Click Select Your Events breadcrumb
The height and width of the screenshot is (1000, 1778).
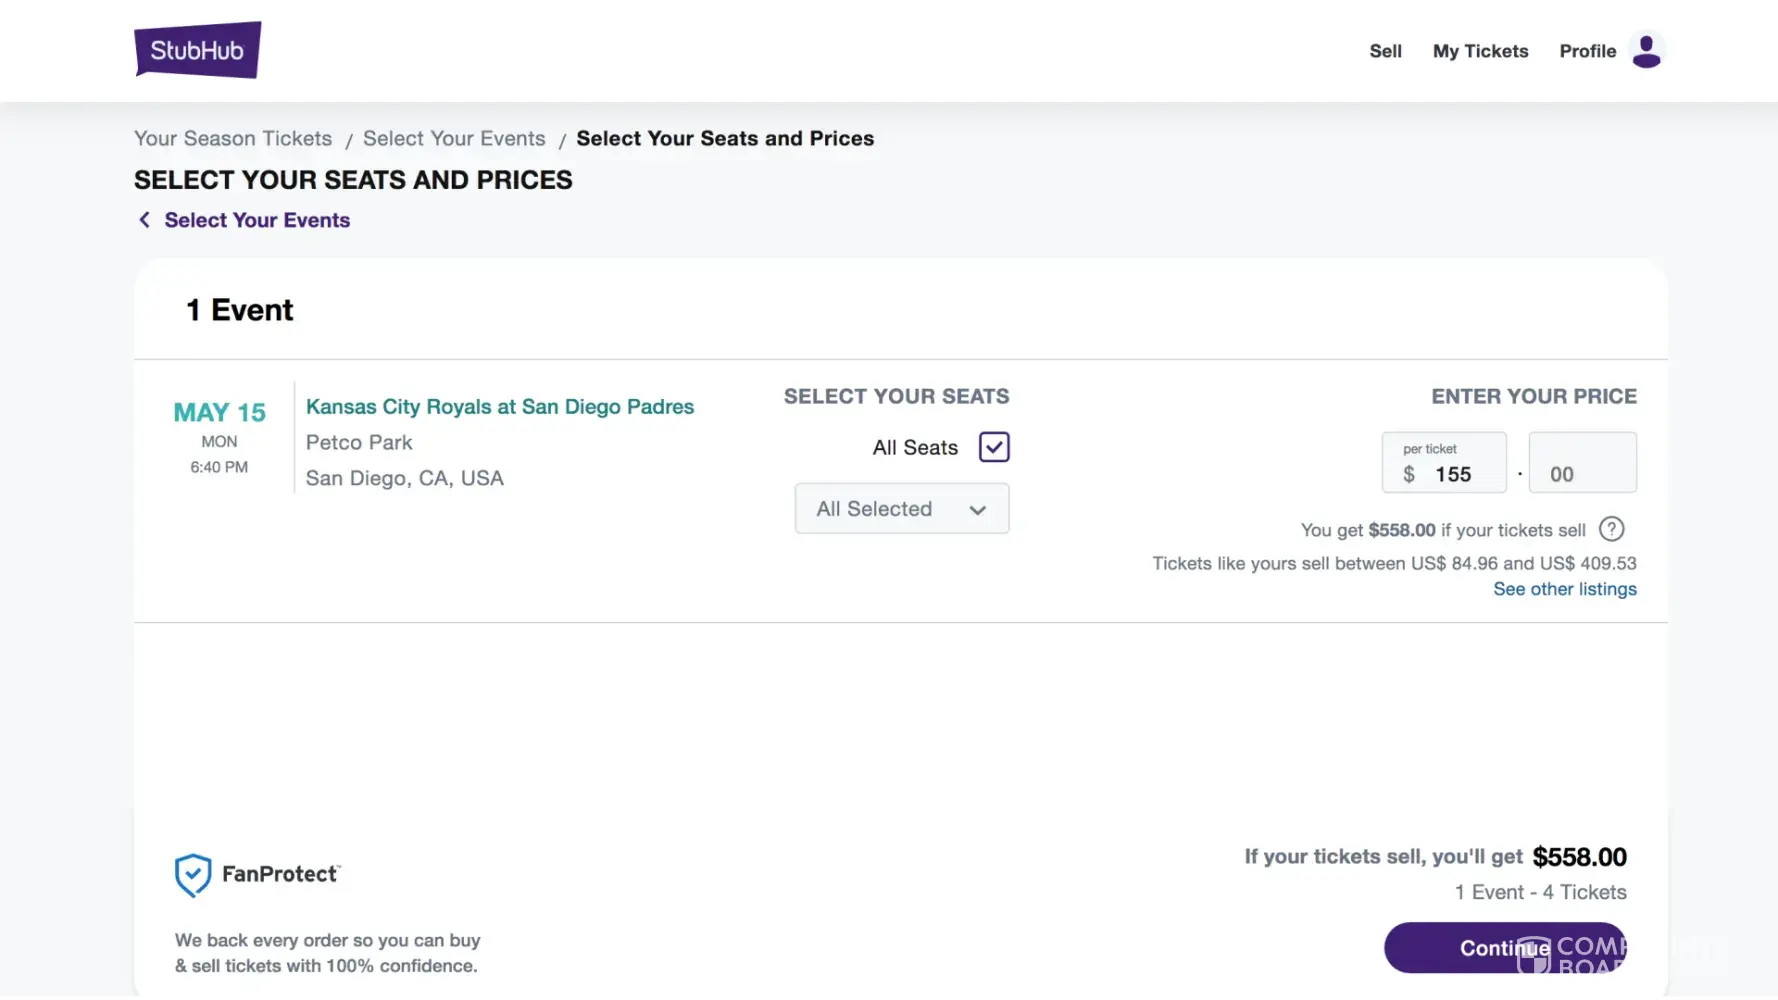tap(454, 139)
